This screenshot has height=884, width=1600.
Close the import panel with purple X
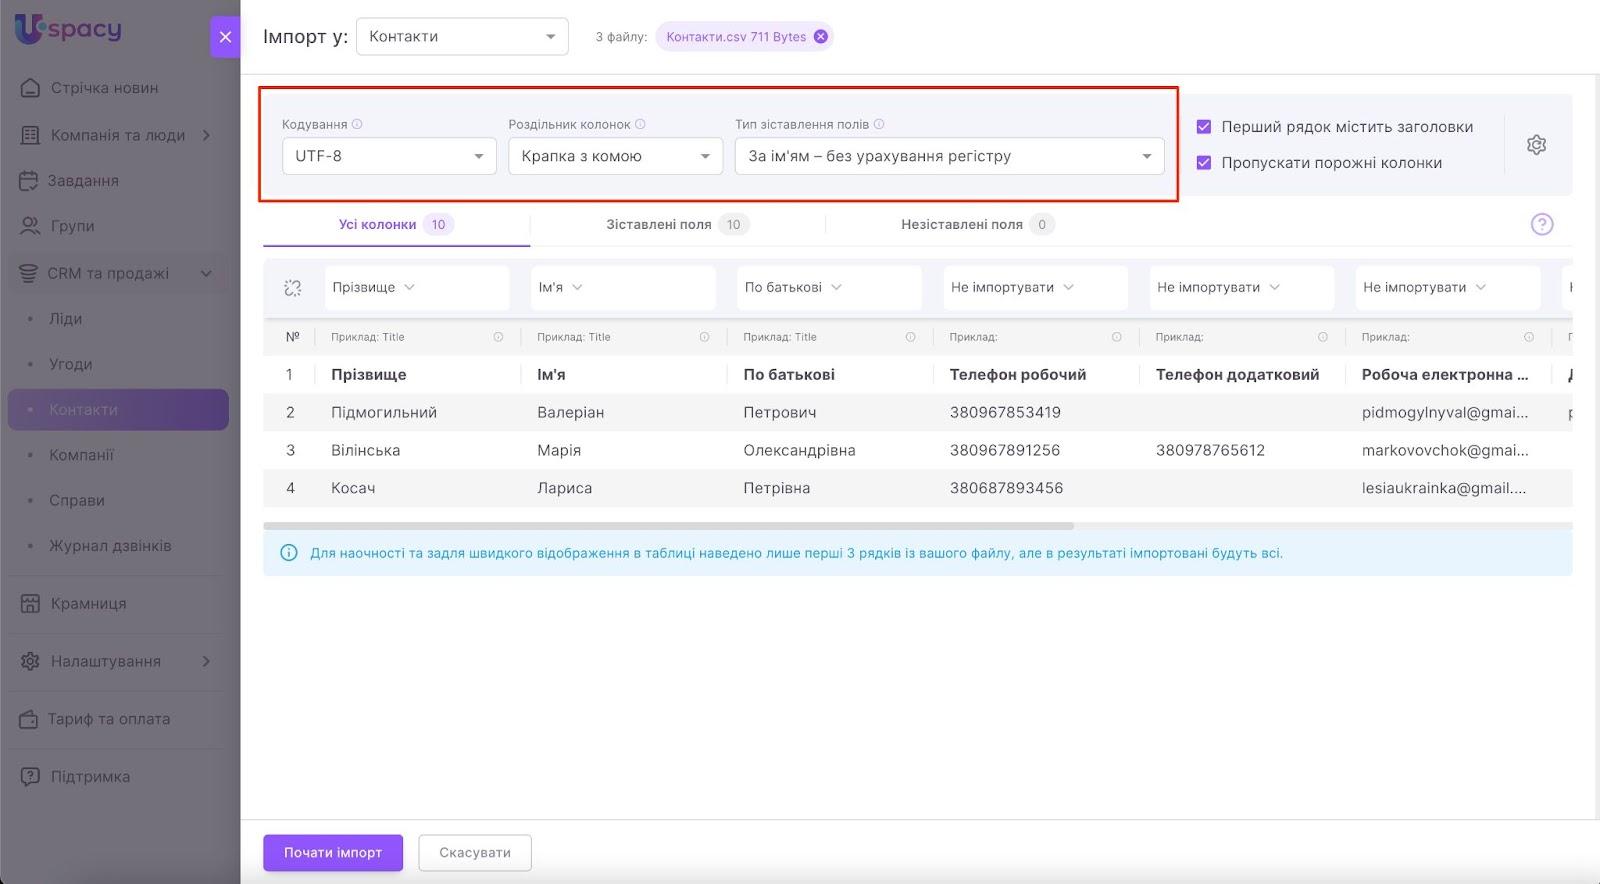pyautogui.click(x=225, y=37)
